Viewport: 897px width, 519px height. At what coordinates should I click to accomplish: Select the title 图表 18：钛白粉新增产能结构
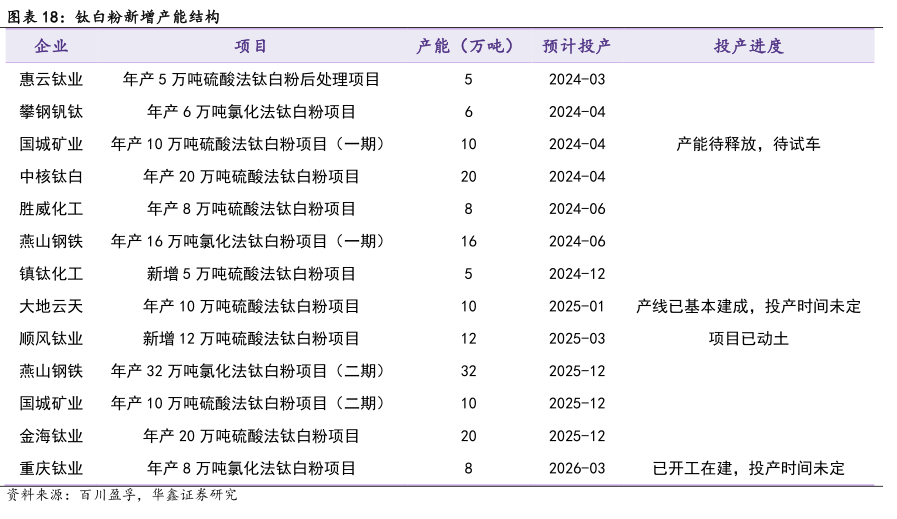point(113,17)
